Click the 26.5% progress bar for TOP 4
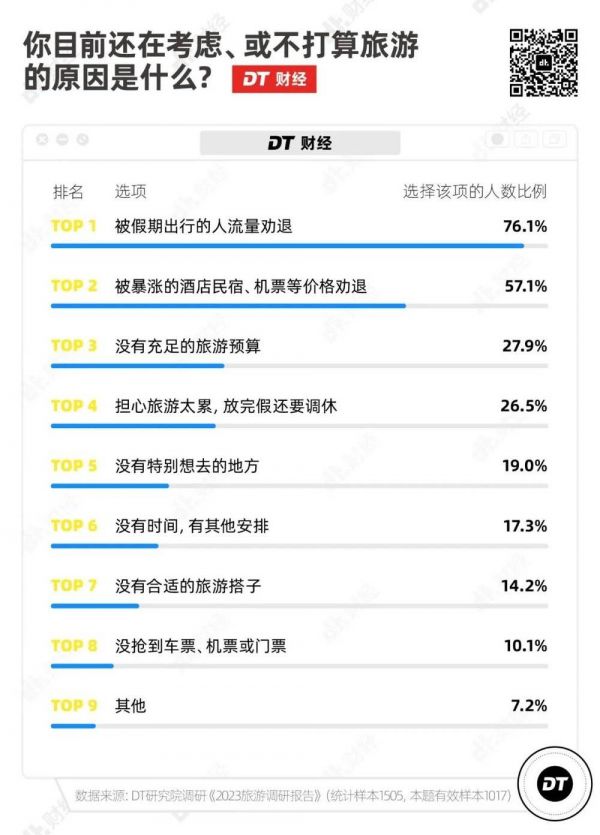The height and width of the screenshot is (835, 600). 133,426
